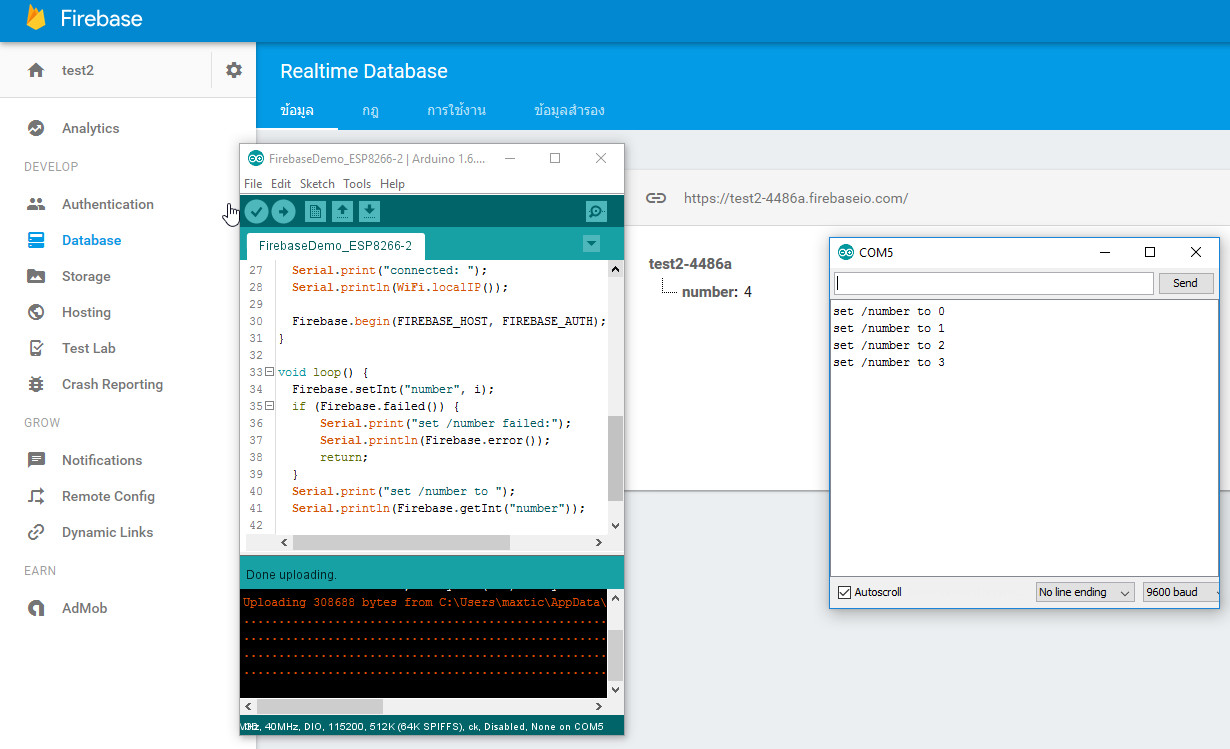Click the Firebase.setInt code line 34
The height and width of the screenshot is (749, 1230).
point(393,389)
